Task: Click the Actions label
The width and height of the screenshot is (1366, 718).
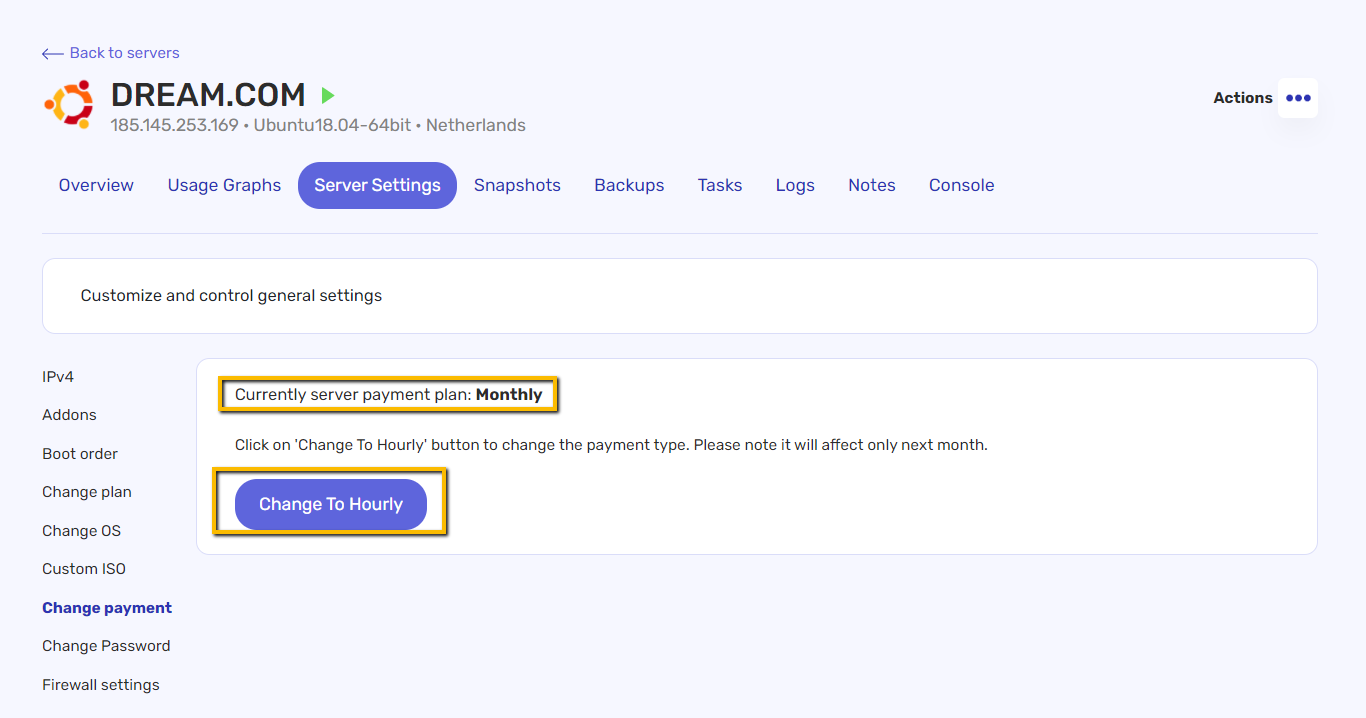Action: [x=1243, y=98]
